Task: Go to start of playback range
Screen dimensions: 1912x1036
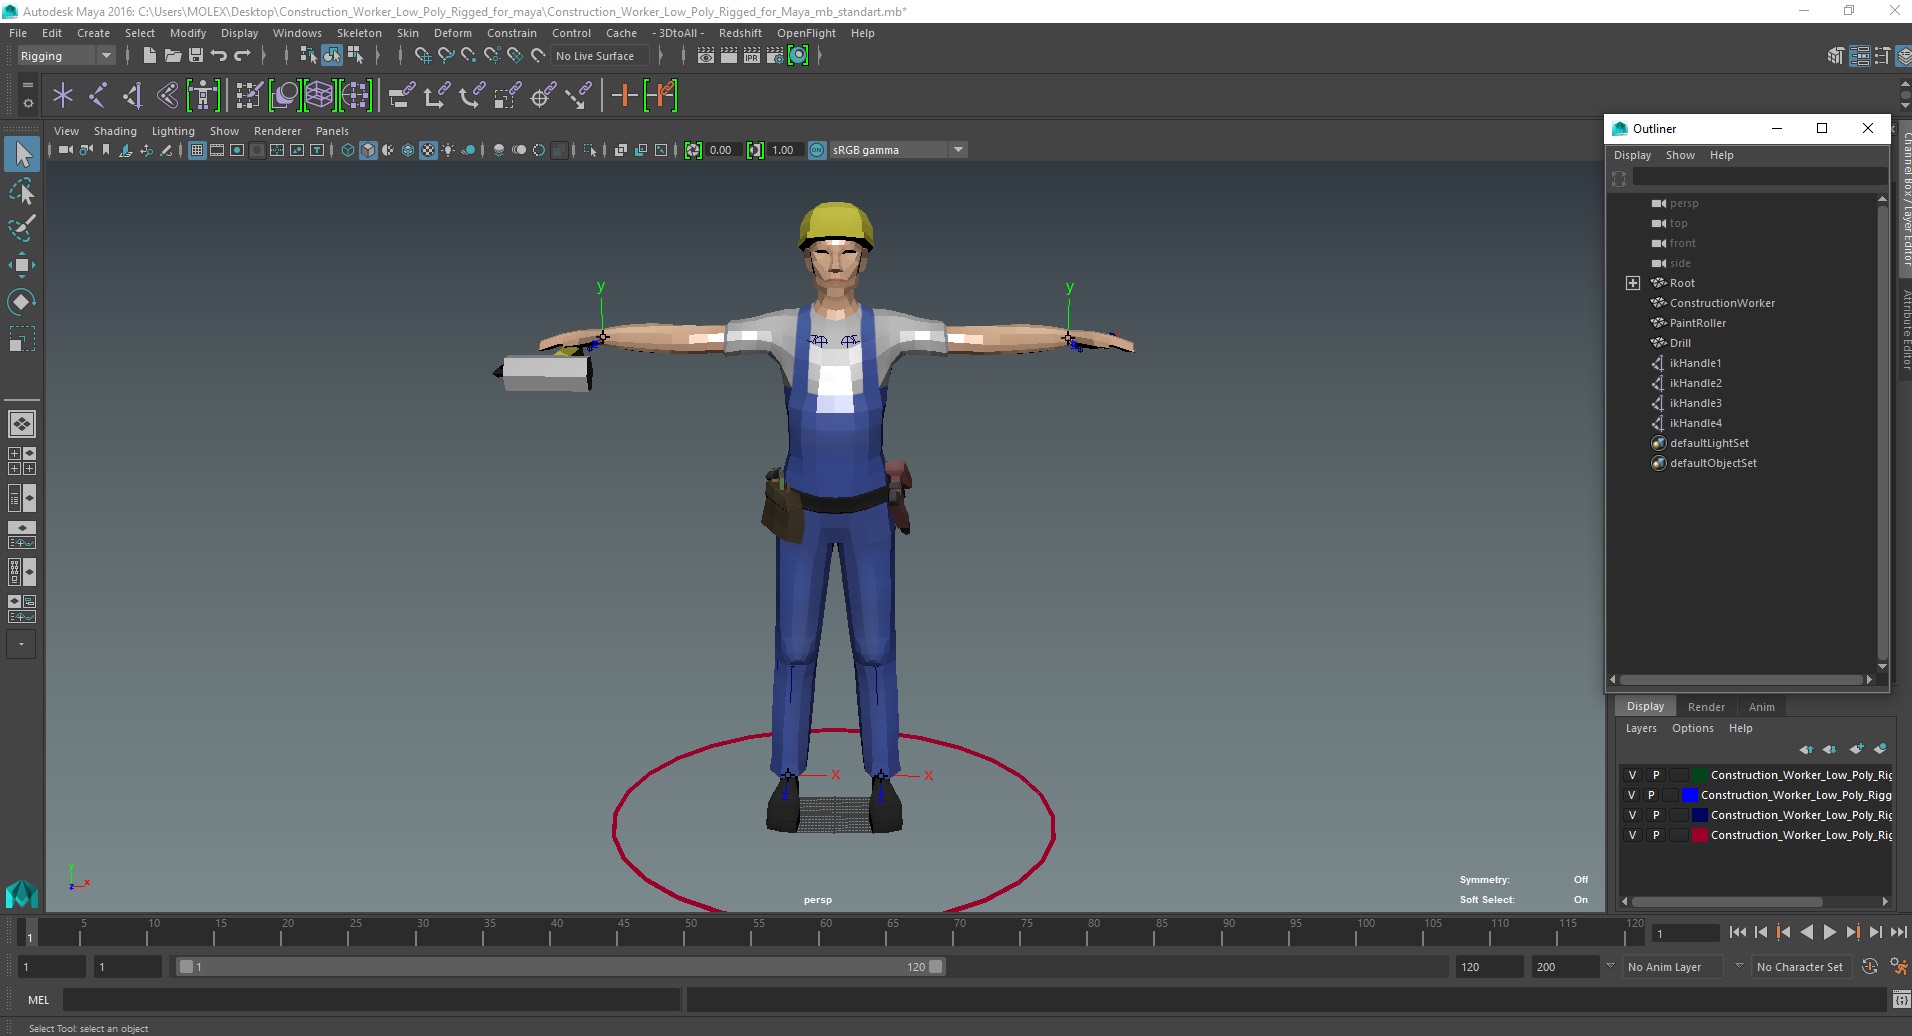Action: coord(1737,932)
